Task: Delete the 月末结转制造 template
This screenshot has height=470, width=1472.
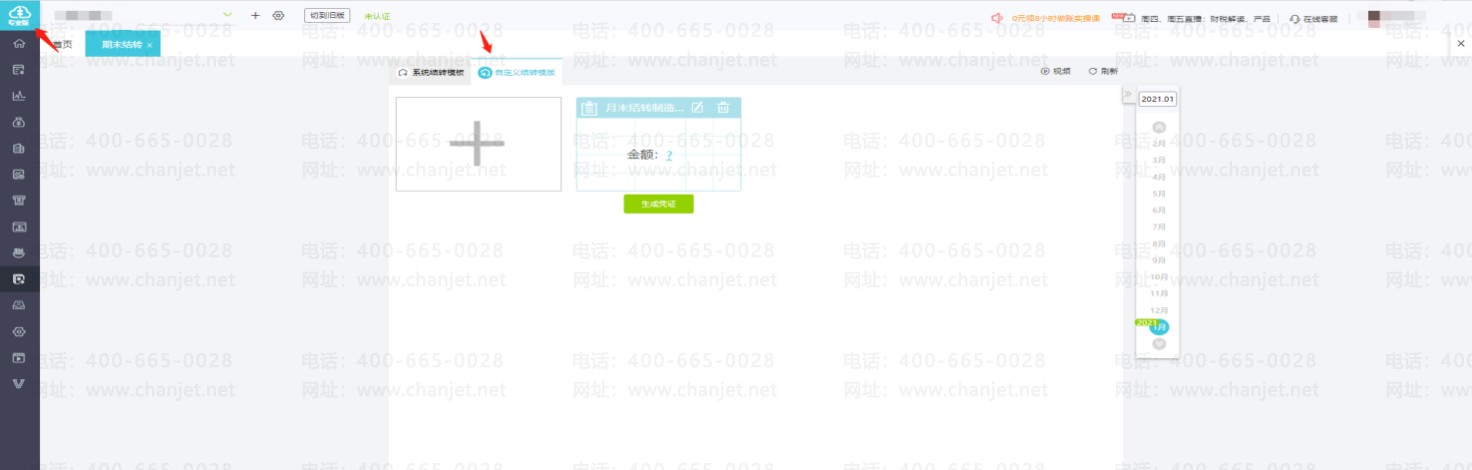Action: [x=723, y=108]
